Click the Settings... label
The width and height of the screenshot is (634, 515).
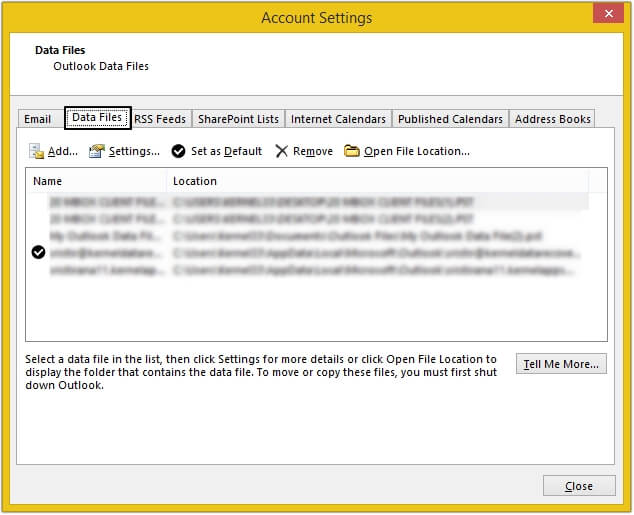coord(134,151)
